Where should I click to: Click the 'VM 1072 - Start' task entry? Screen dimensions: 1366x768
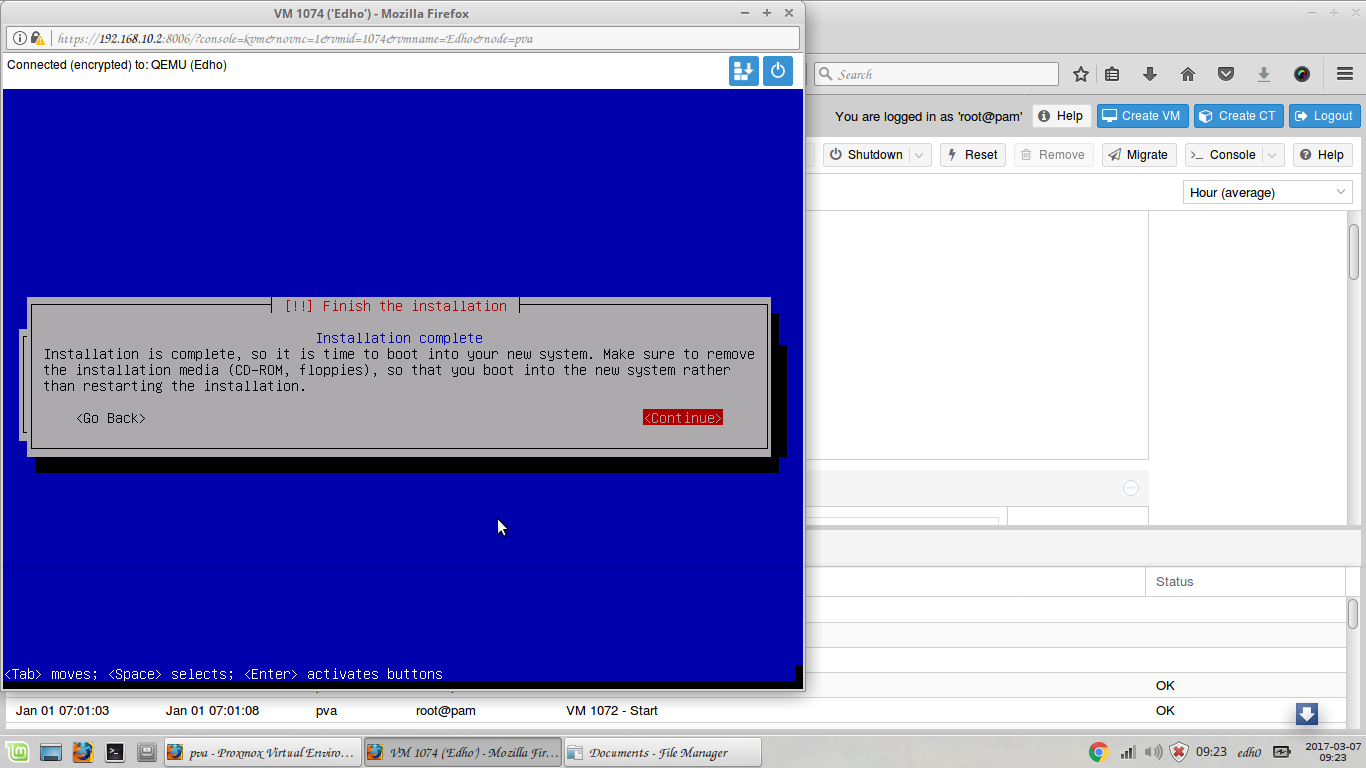point(612,711)
